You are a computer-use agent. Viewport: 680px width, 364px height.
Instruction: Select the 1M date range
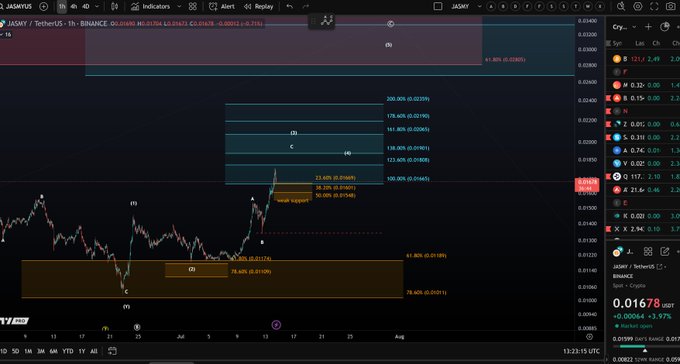pyautogui.click(x=28, y=351)
